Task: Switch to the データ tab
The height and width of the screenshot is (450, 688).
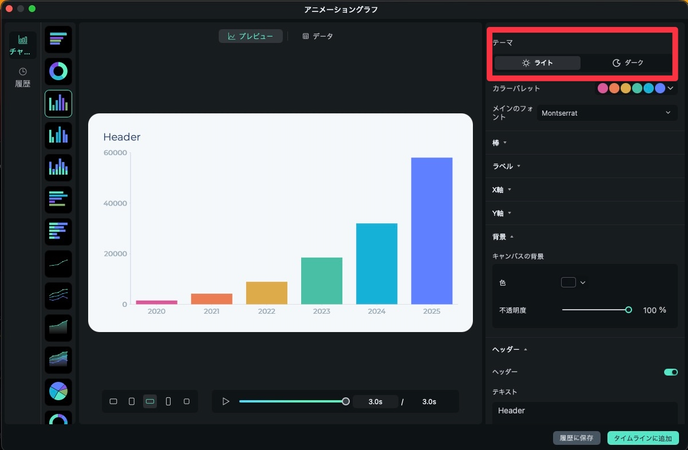Action: 318,36
